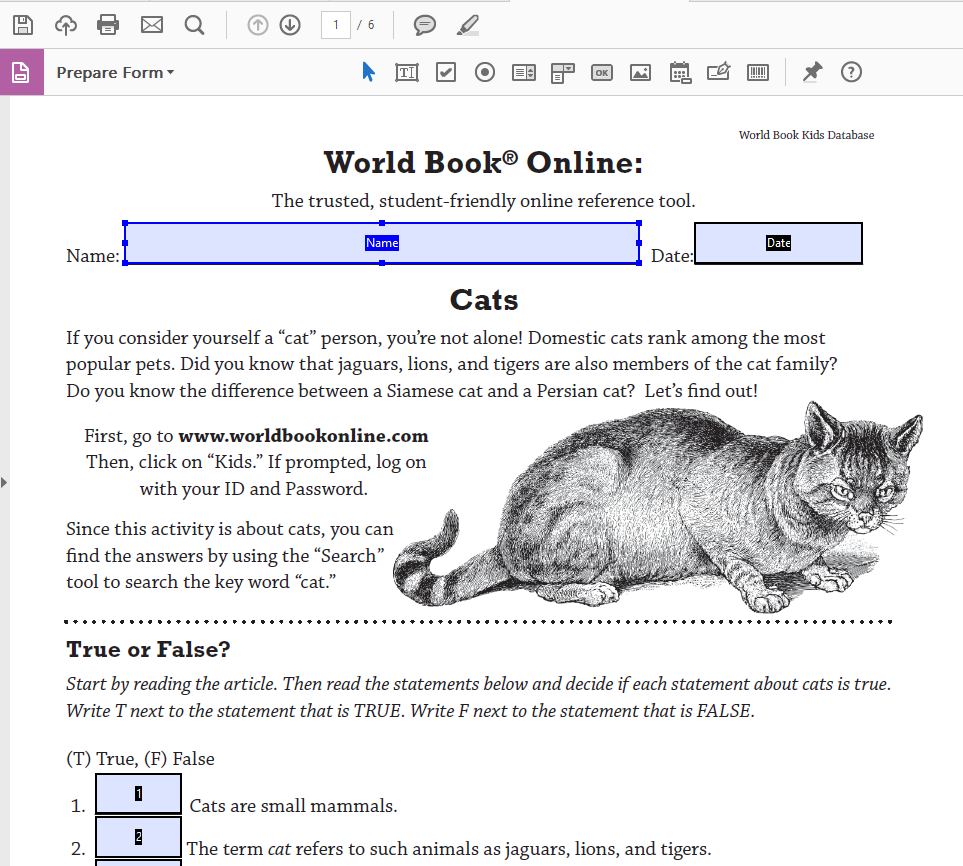Select the Add Dropdown list tool

pyautogui.click(x=563, y=72)
